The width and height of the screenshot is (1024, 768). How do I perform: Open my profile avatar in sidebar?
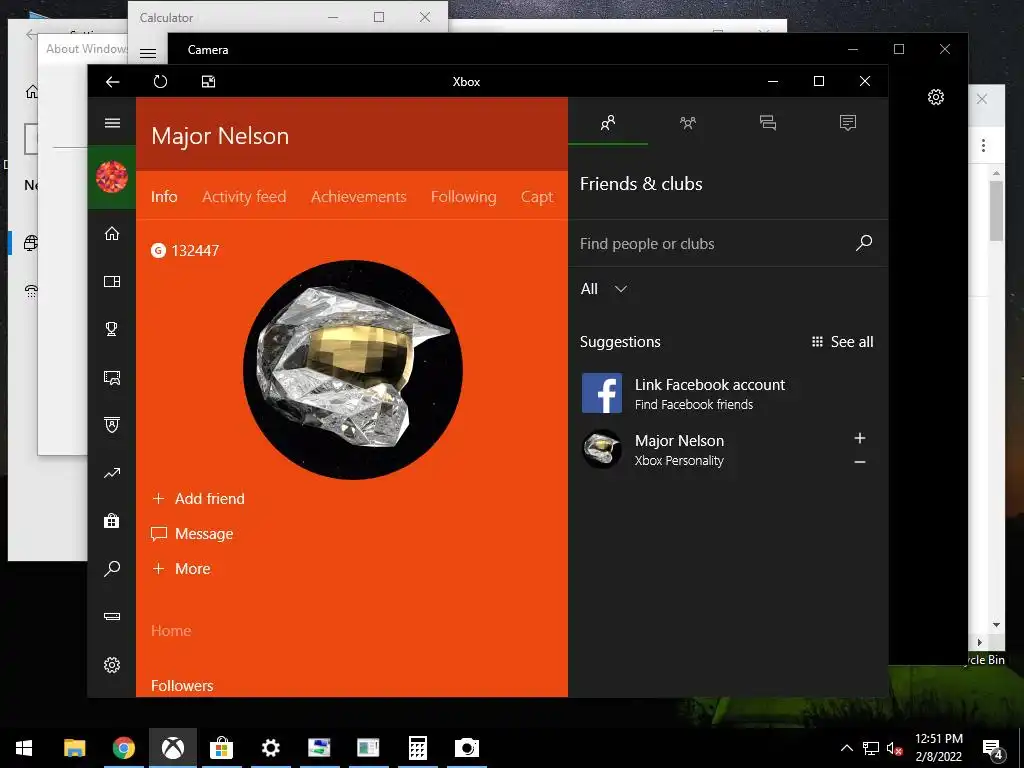point(112,177)
